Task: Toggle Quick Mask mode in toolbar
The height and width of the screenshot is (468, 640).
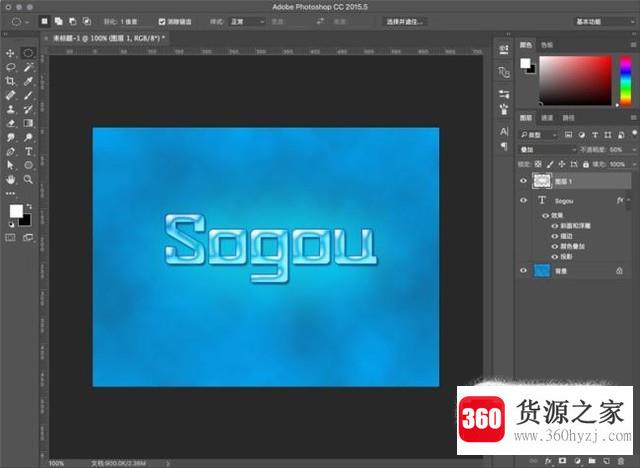Action: [10, 237]
